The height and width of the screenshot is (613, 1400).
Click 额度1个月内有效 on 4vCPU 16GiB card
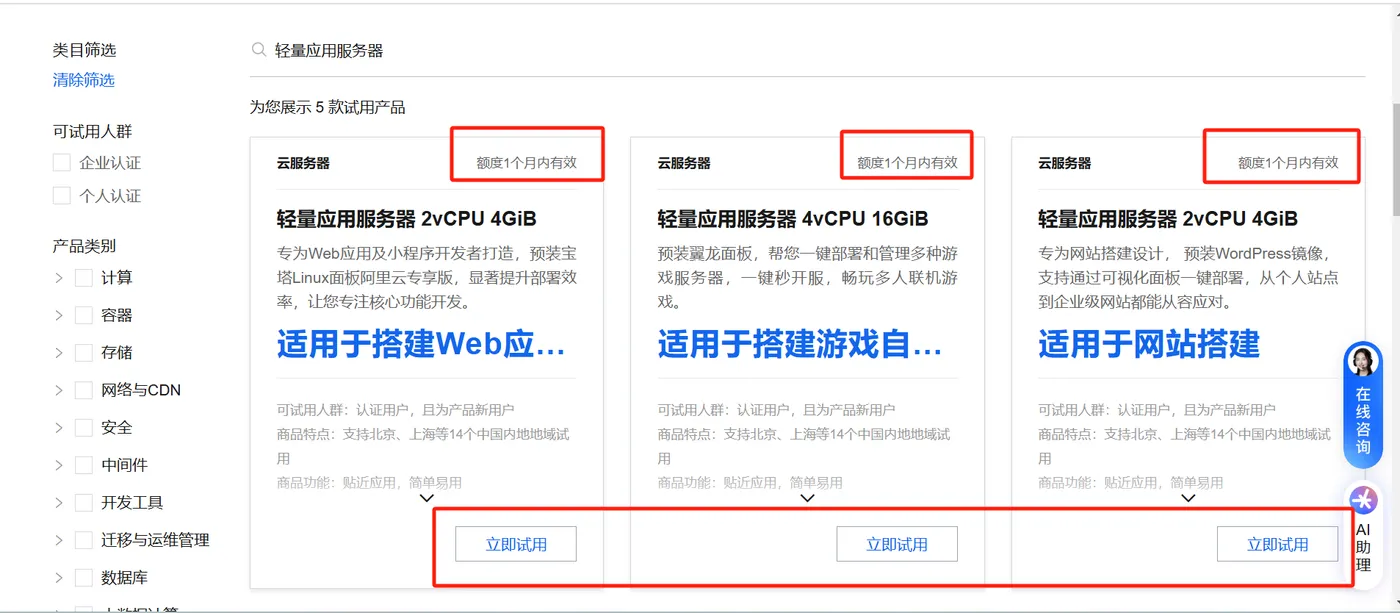[907, 163]
